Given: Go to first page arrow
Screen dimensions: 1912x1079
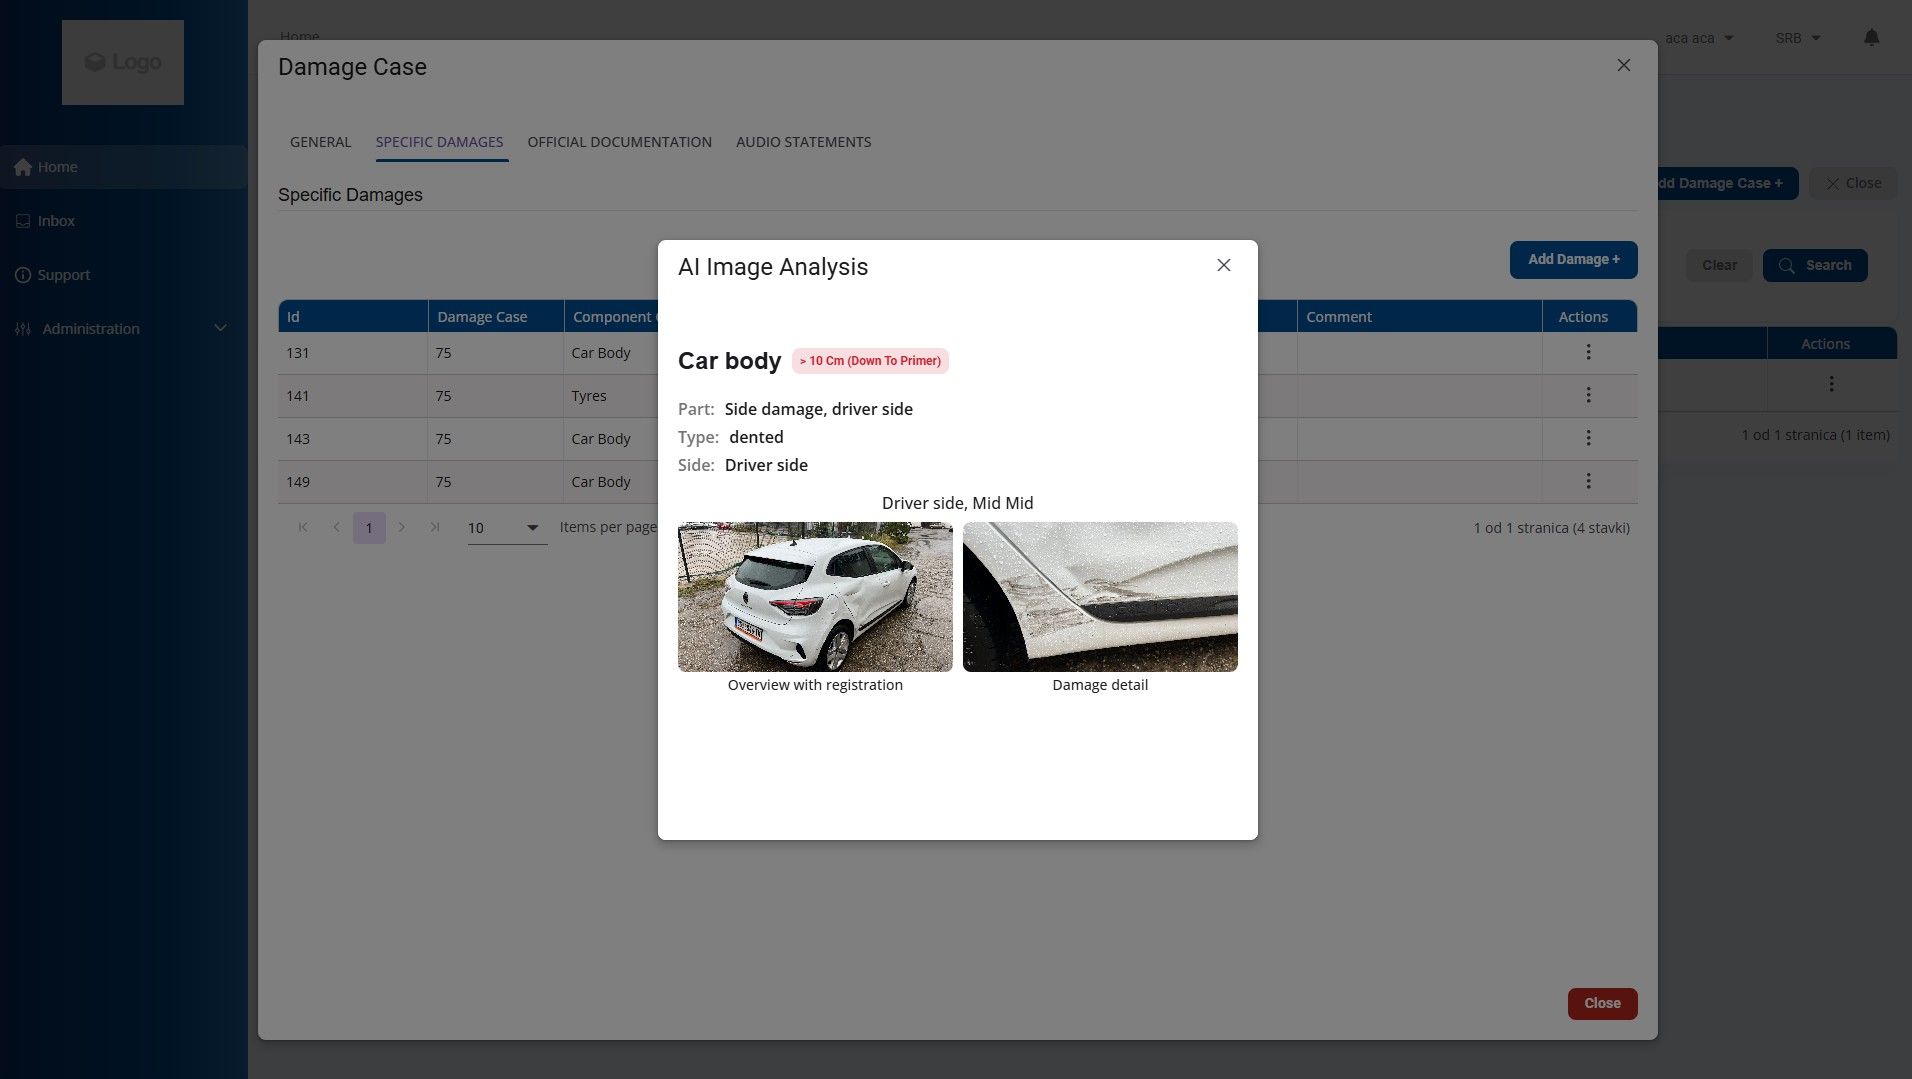Looking at the screenshot, I should click(x=303, y=527).
